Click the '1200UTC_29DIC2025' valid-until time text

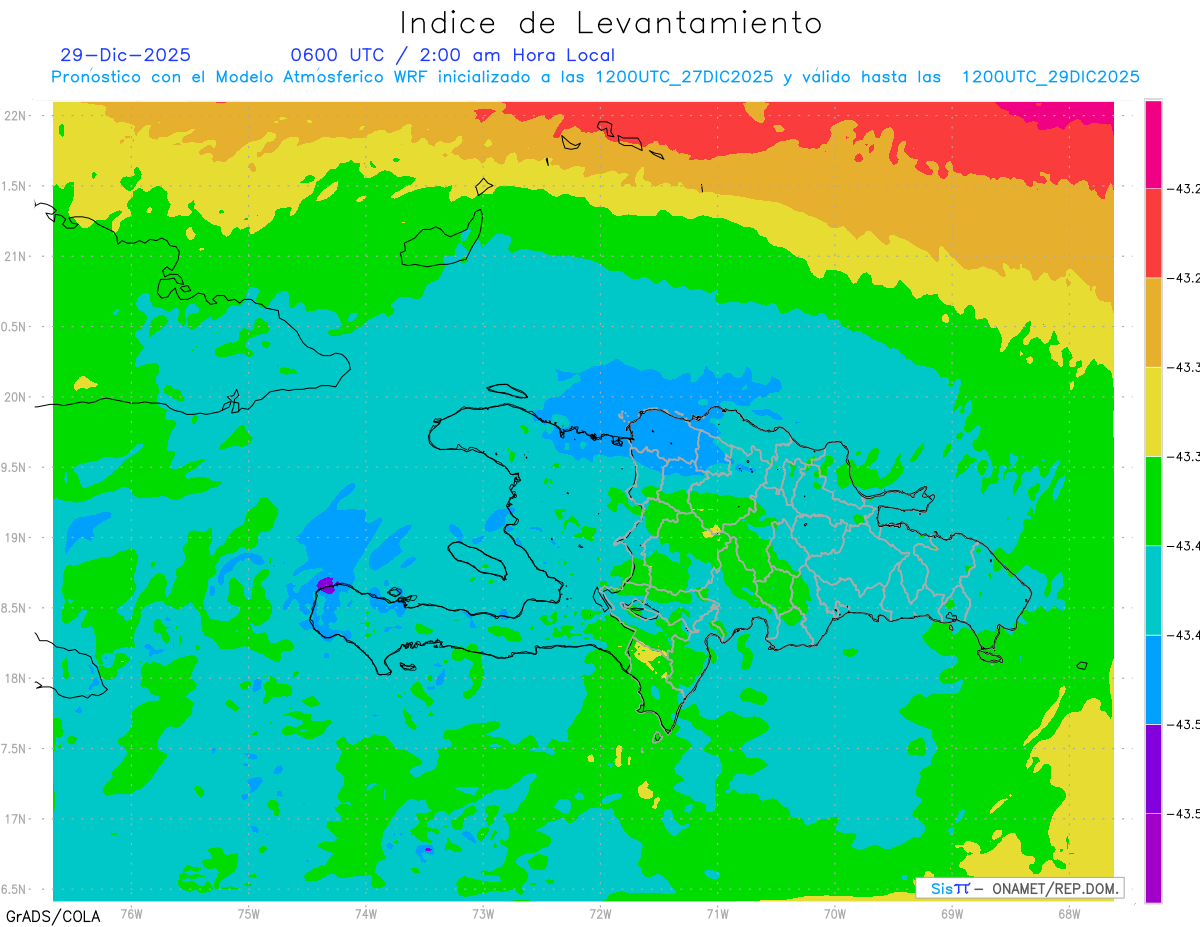(1050, 77)
